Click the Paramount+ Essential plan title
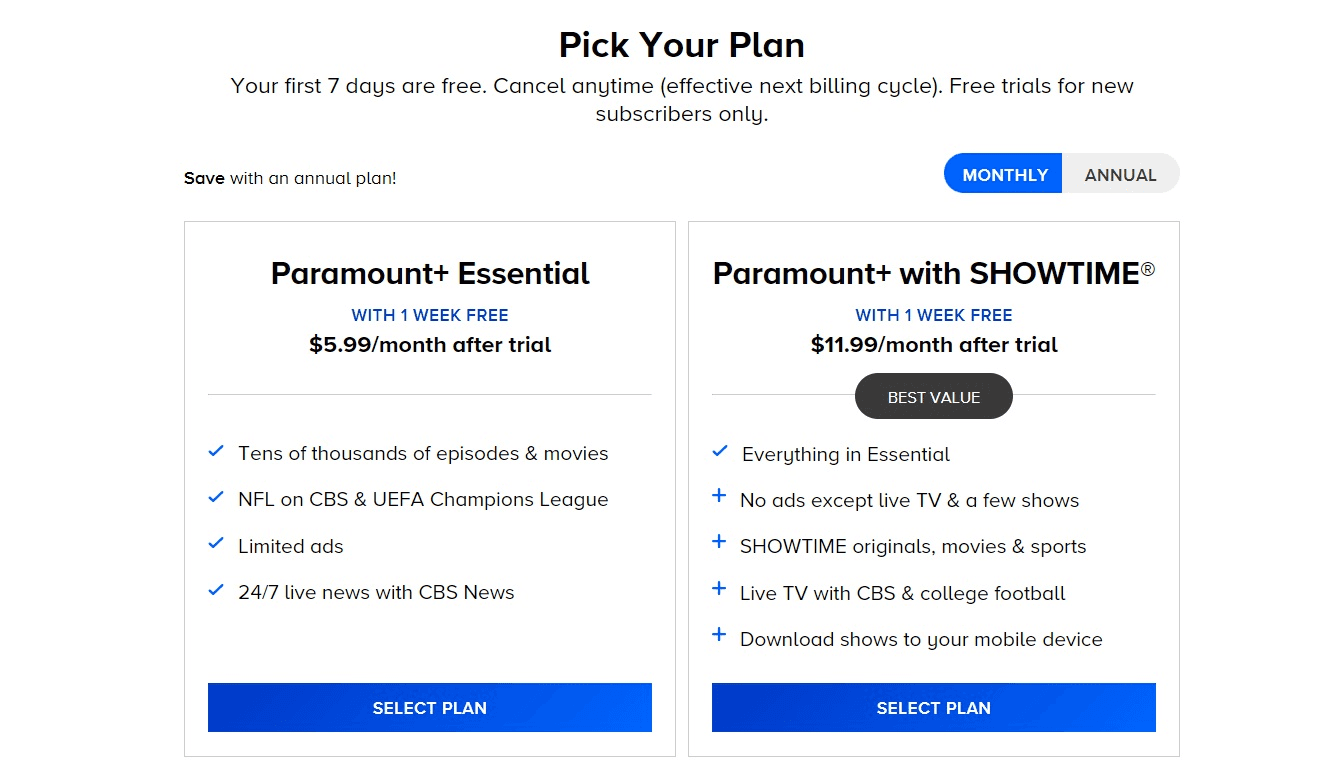 [x=430, y=274]
